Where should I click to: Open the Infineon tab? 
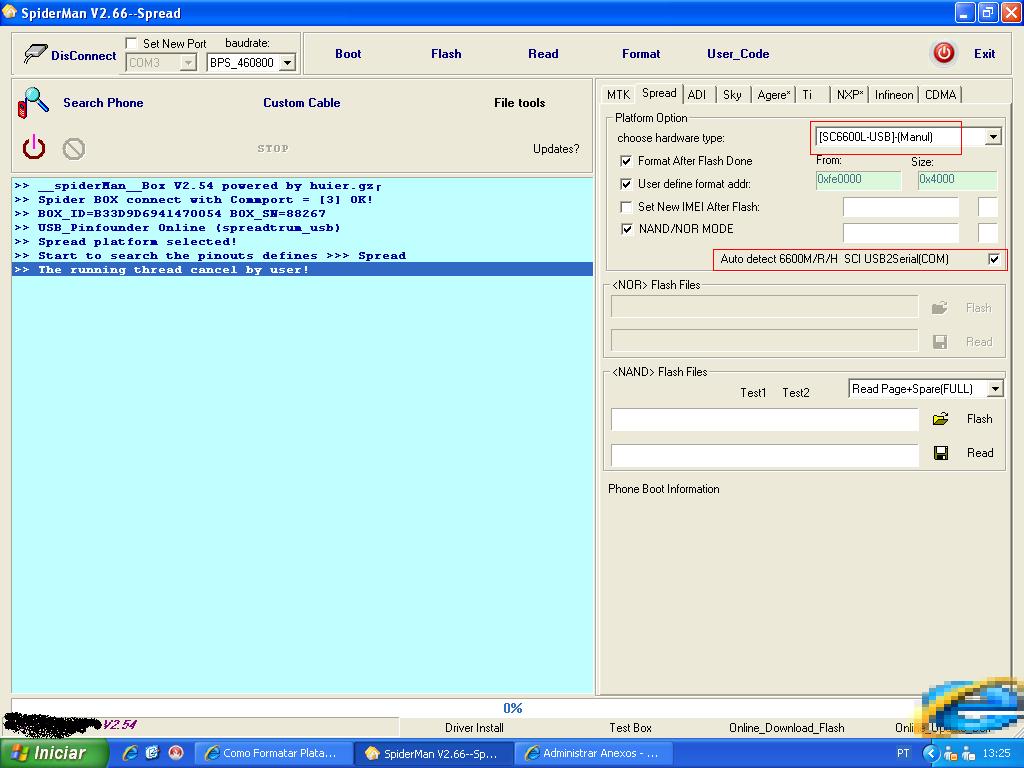coord(893,95)
